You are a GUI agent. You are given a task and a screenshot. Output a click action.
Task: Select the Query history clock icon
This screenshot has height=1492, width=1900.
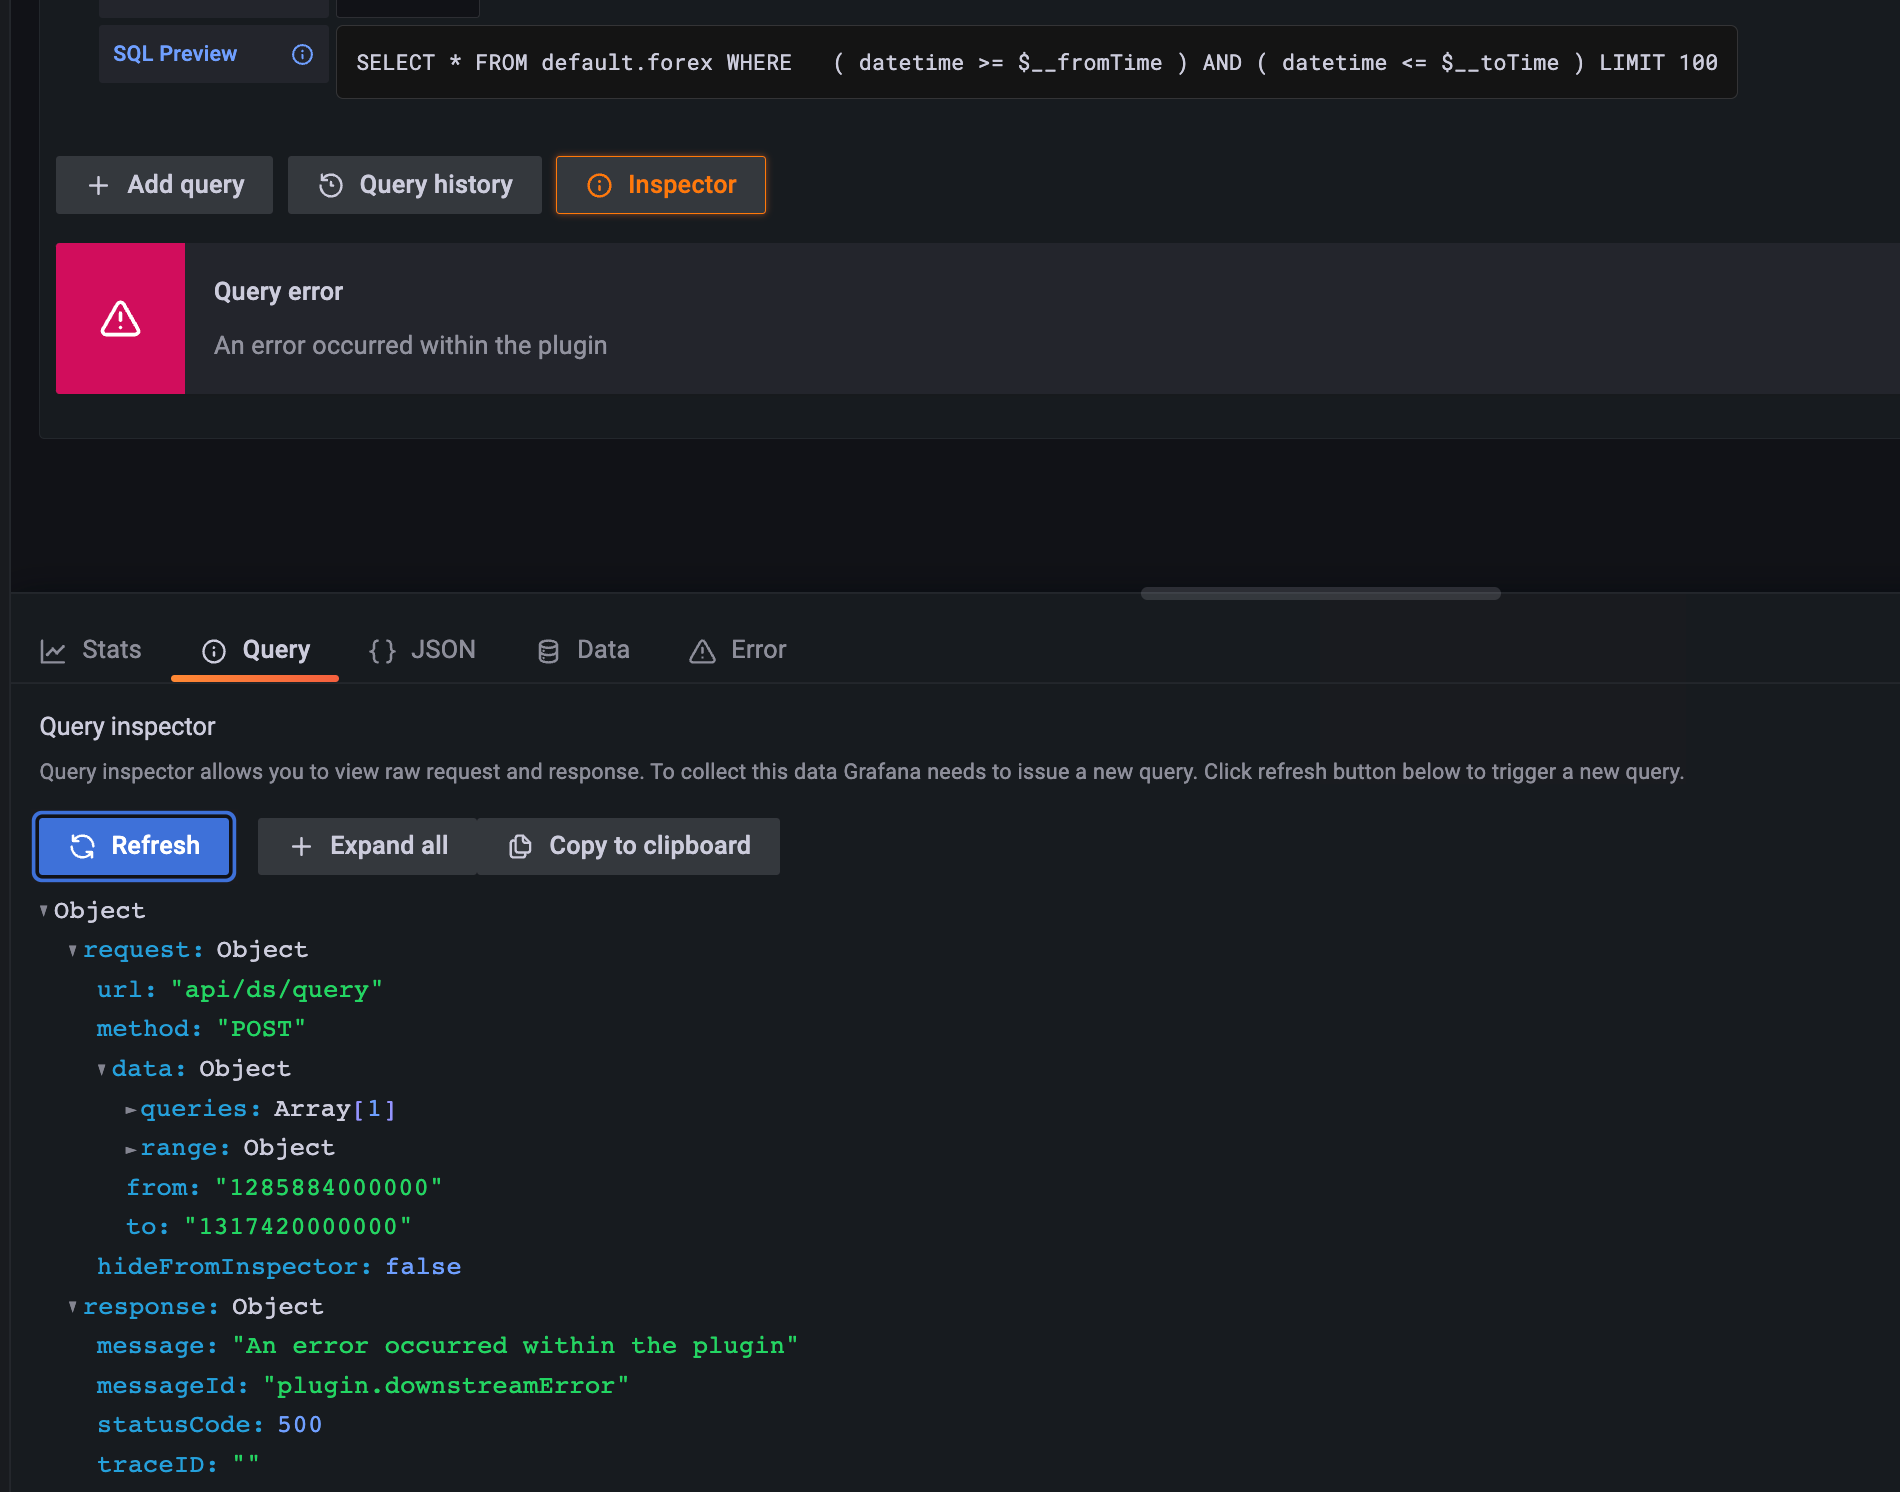click(x=331, y=184)
